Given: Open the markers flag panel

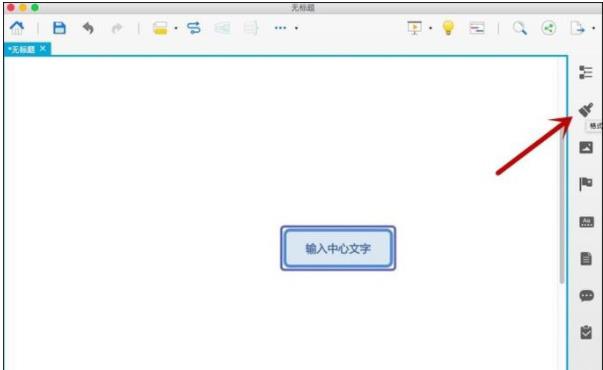Looking at the screenshot, I should [586, 184].
